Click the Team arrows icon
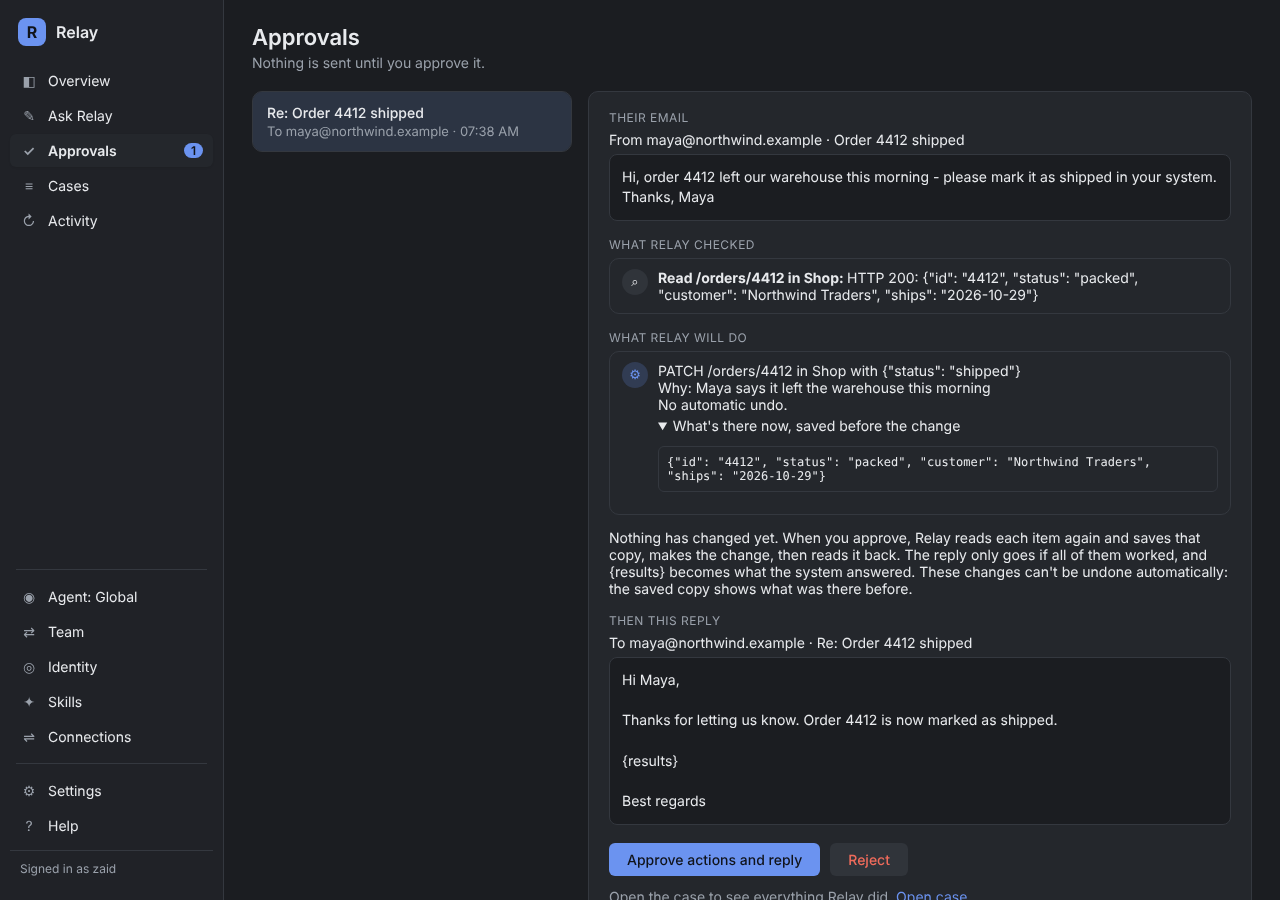 pyautogui.click(x=29, y=632)
